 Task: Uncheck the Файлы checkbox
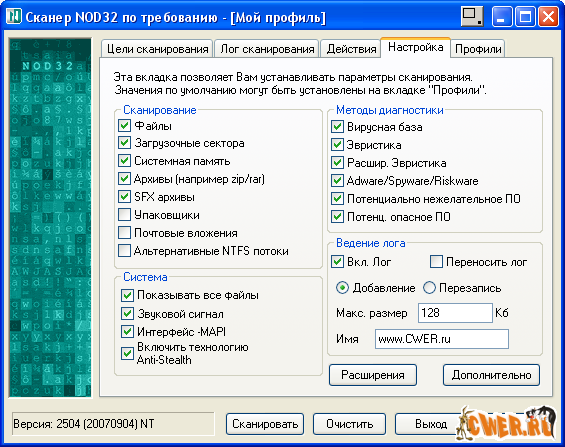tap(124, 126)
